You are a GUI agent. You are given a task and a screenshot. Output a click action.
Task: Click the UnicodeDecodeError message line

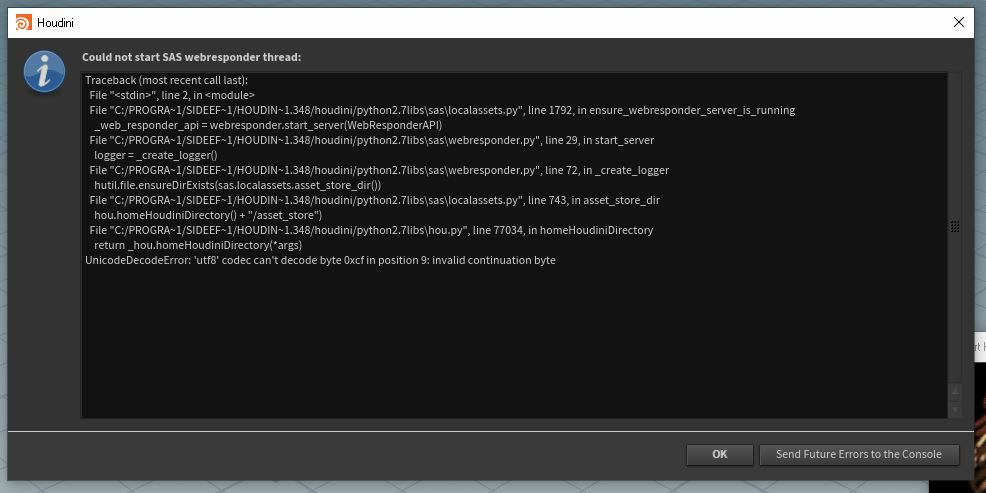(x=320, y=260)
